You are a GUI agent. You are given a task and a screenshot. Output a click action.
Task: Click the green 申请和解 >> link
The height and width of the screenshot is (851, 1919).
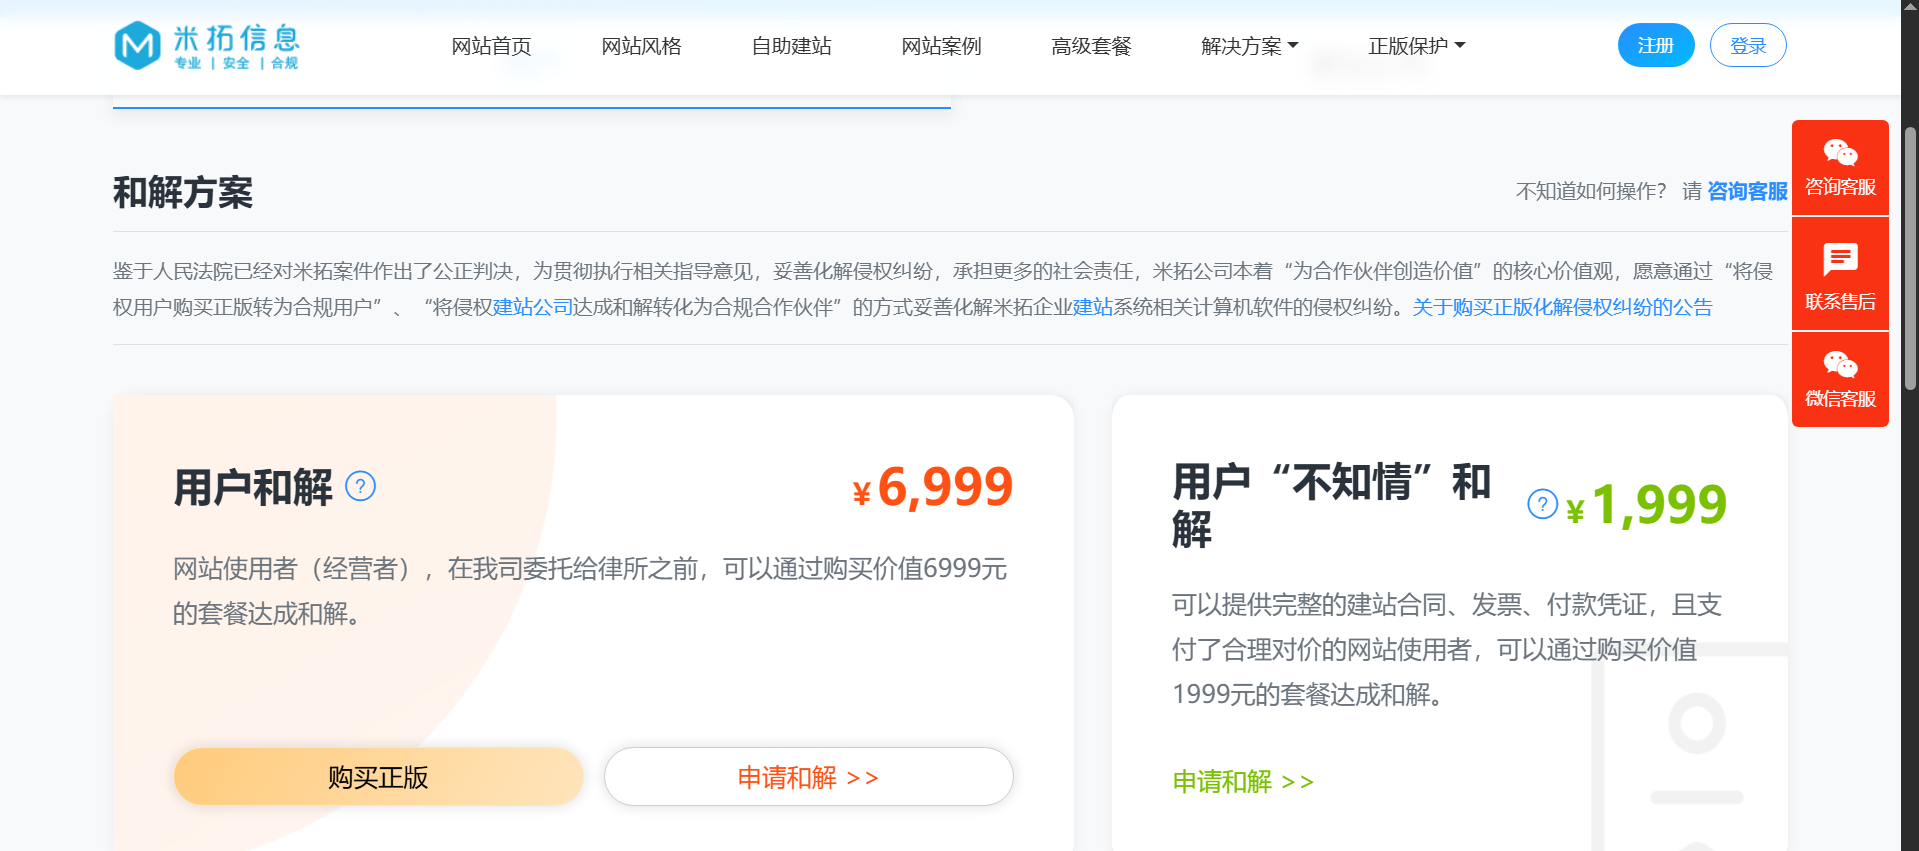1243,781
